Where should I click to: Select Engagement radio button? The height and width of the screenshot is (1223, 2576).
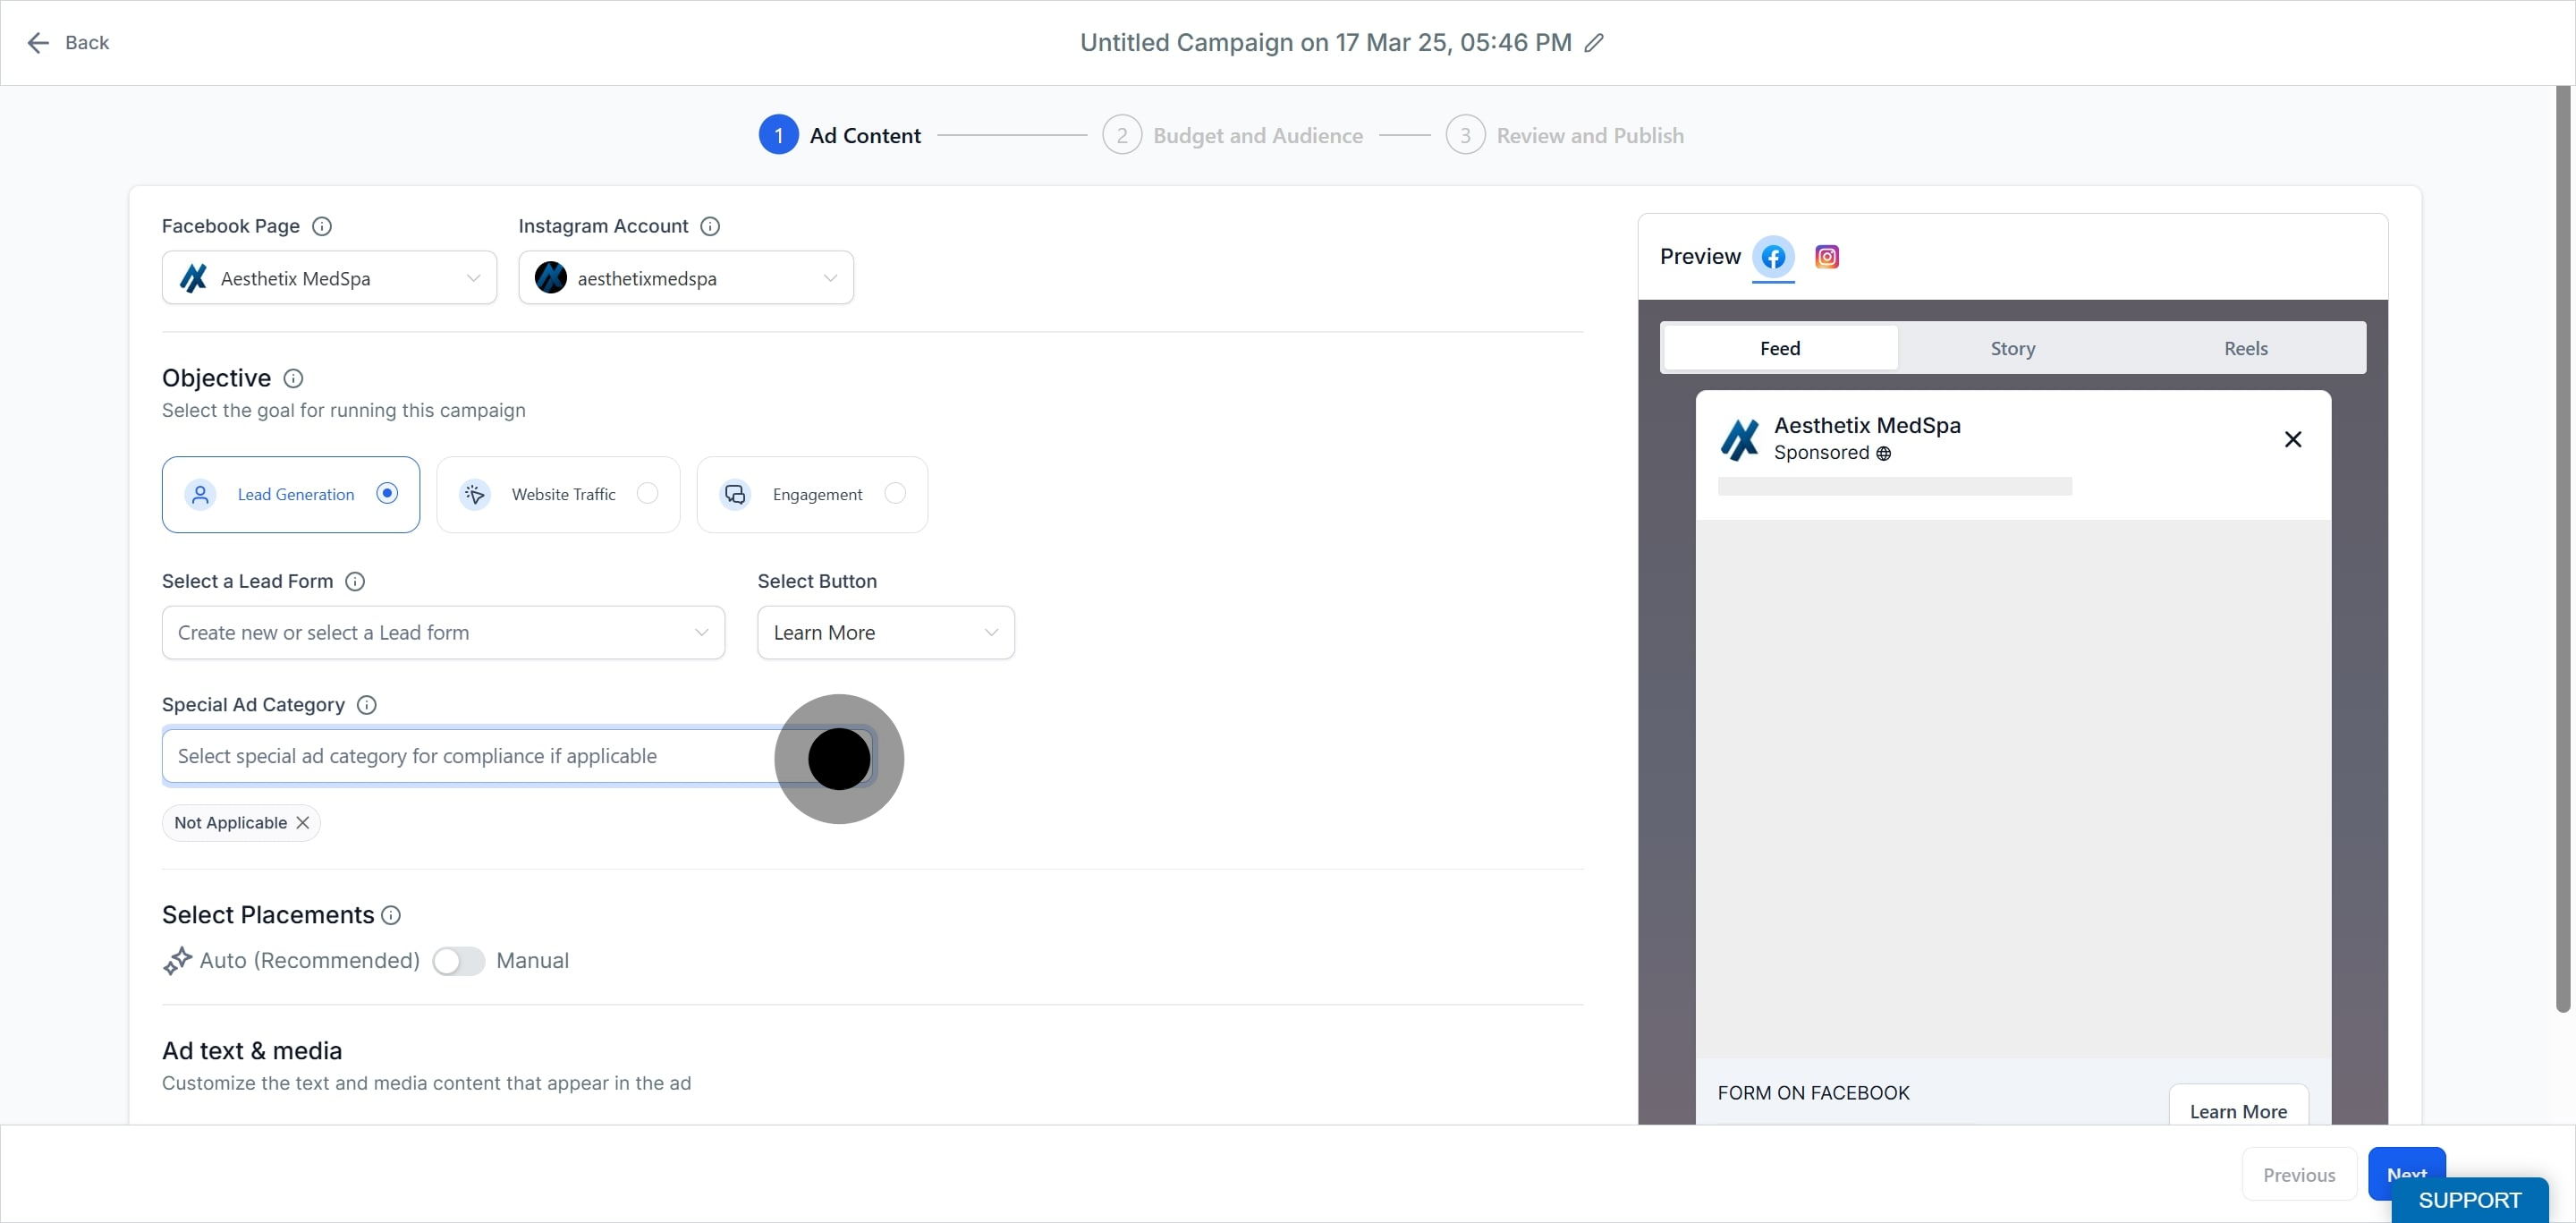tap(895, 493)
